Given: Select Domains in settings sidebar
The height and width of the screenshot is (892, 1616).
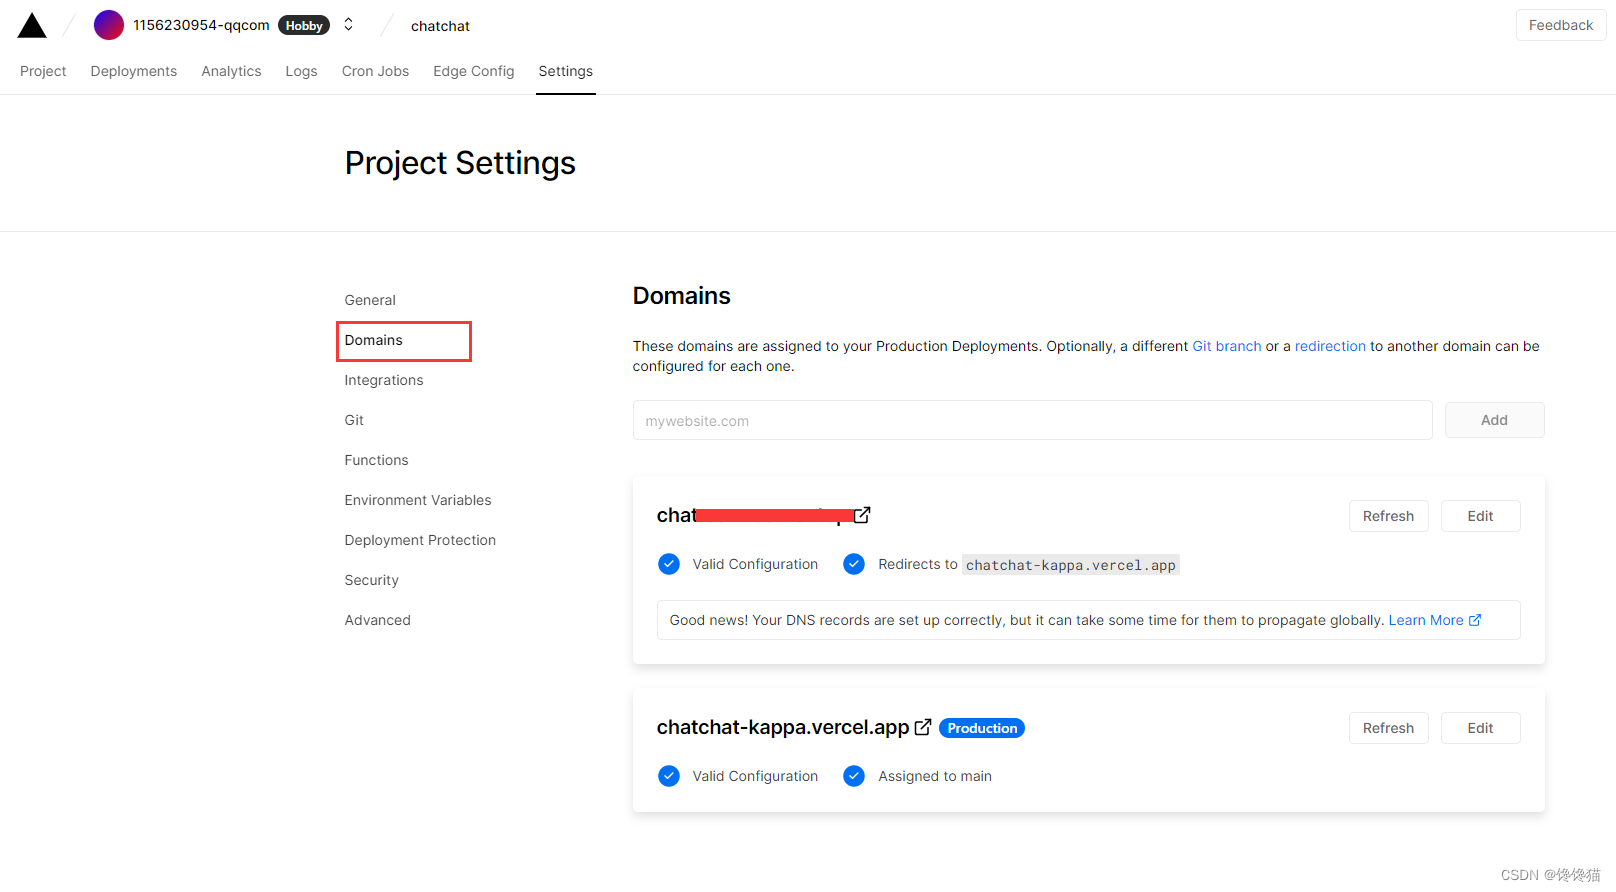Looking at the screenshot, I should (374, 340).
